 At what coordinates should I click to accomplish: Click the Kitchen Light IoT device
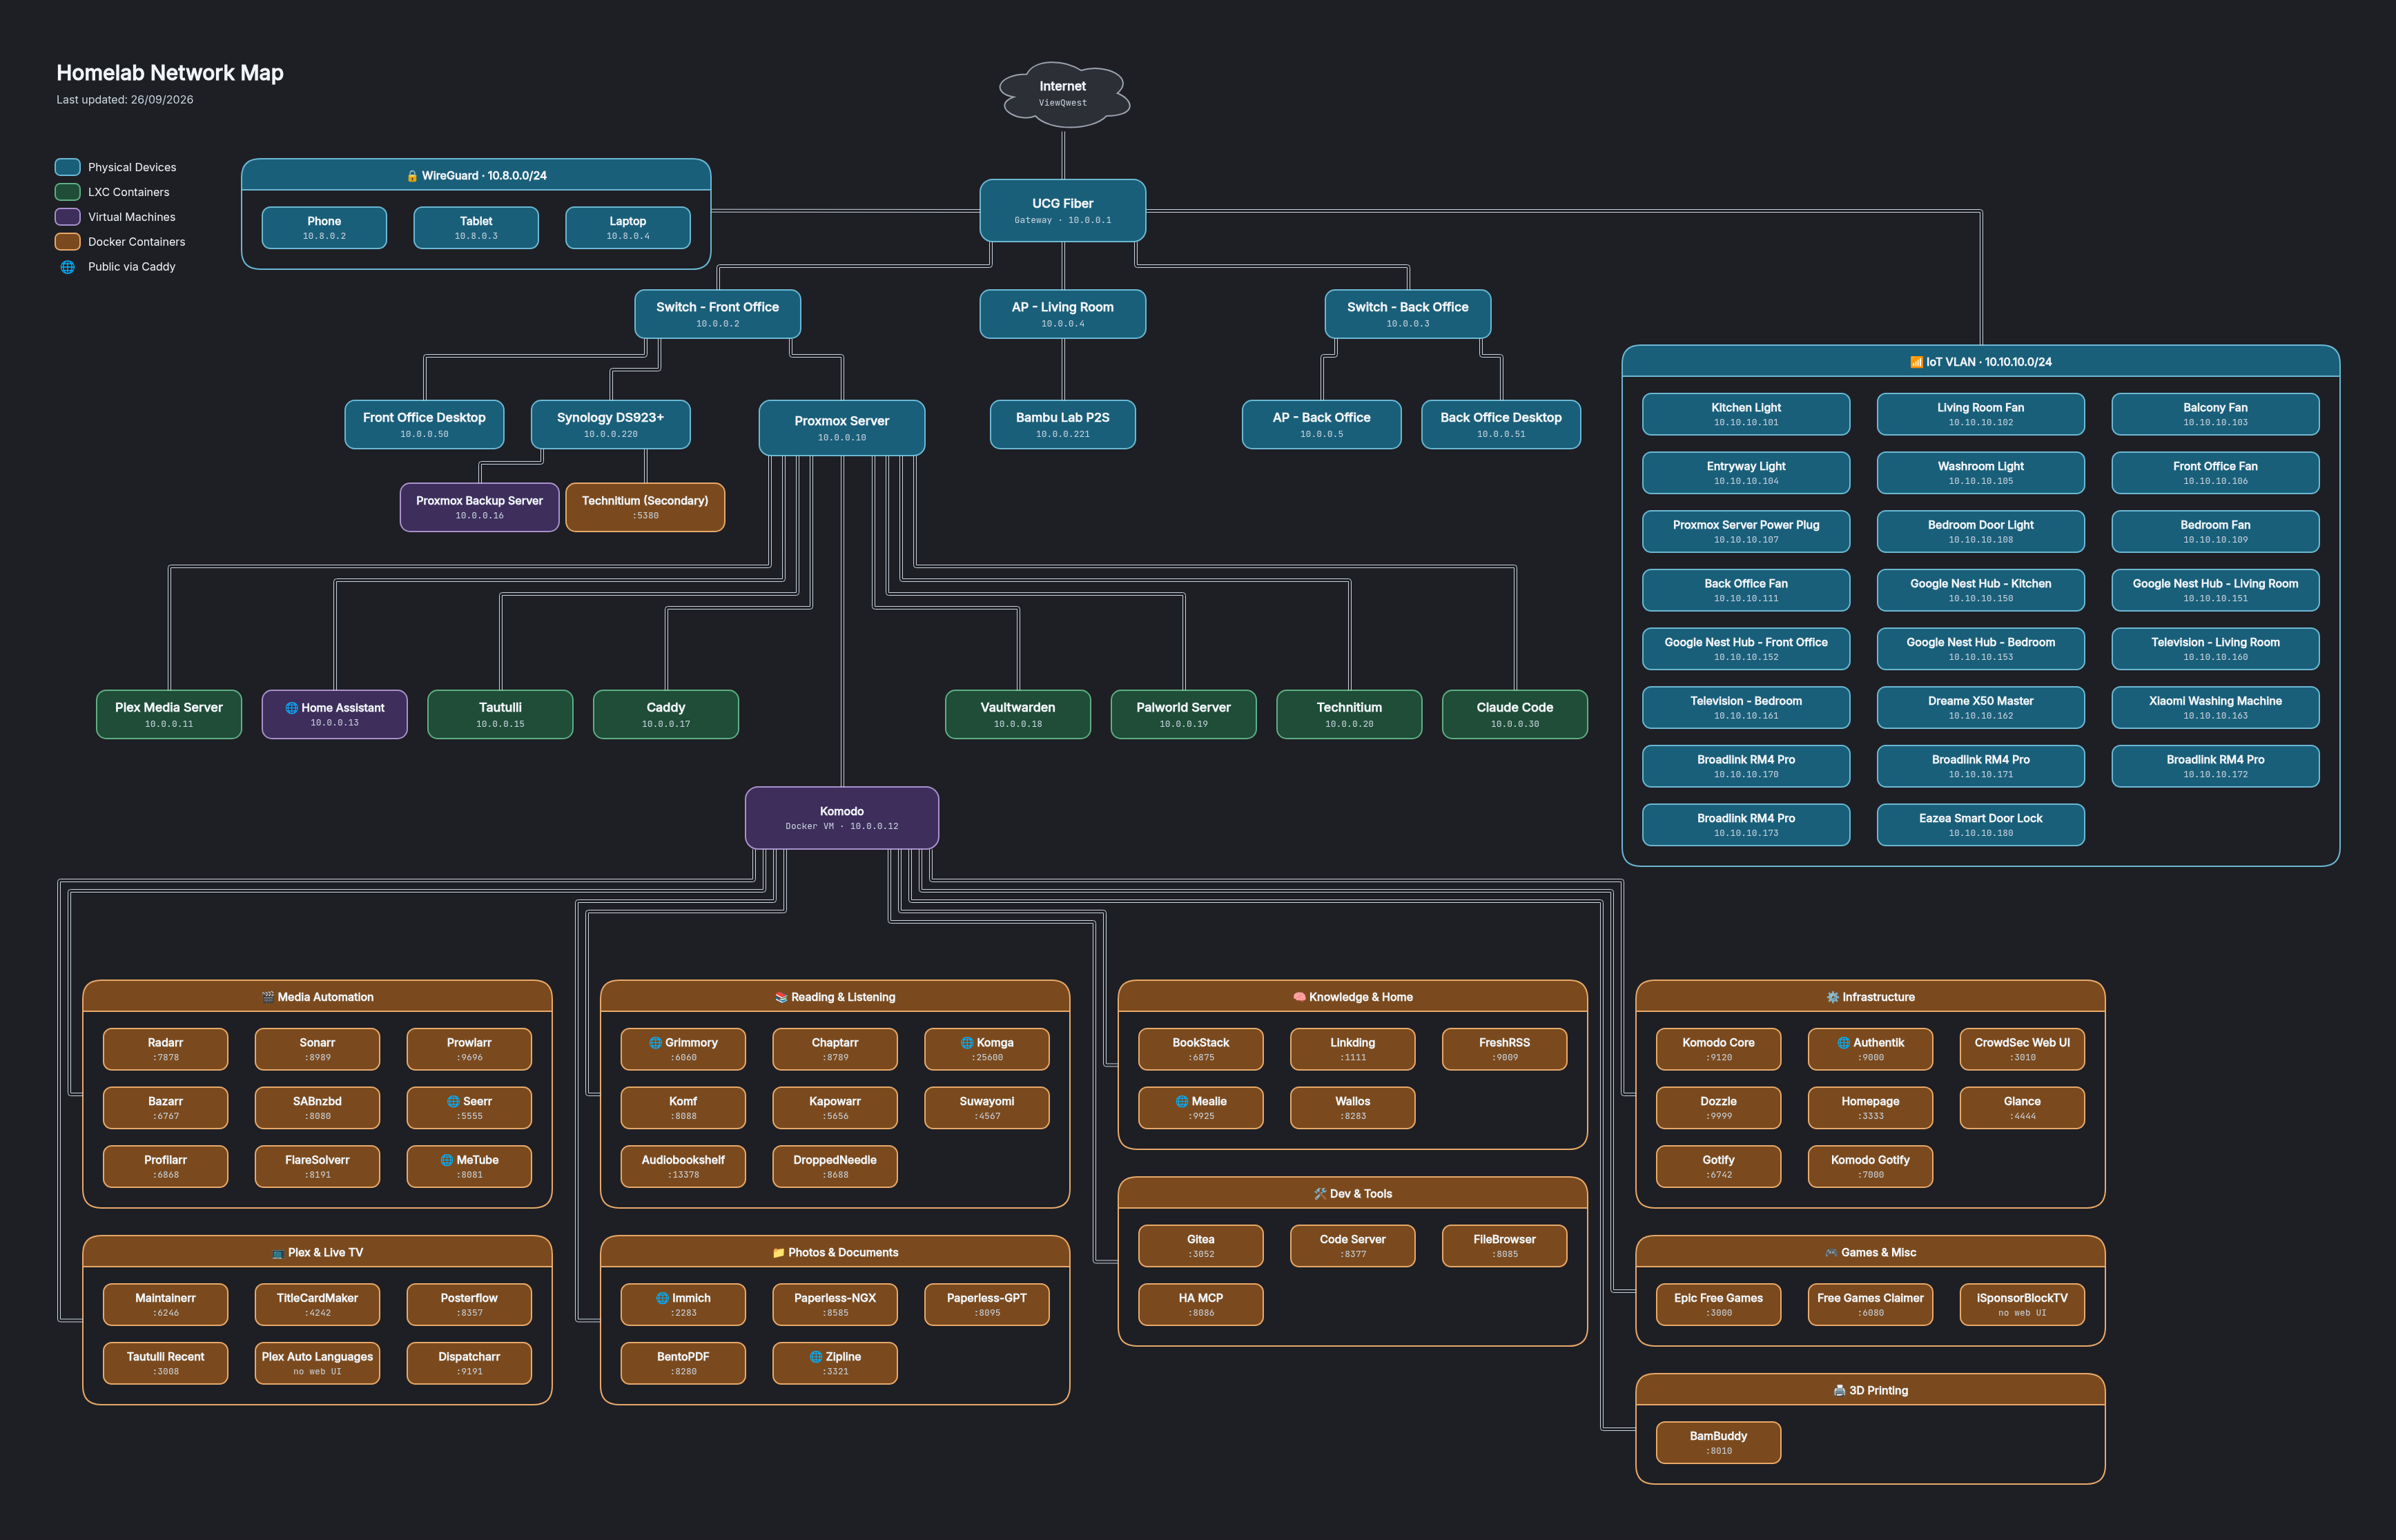click(x=1746, y=414)
